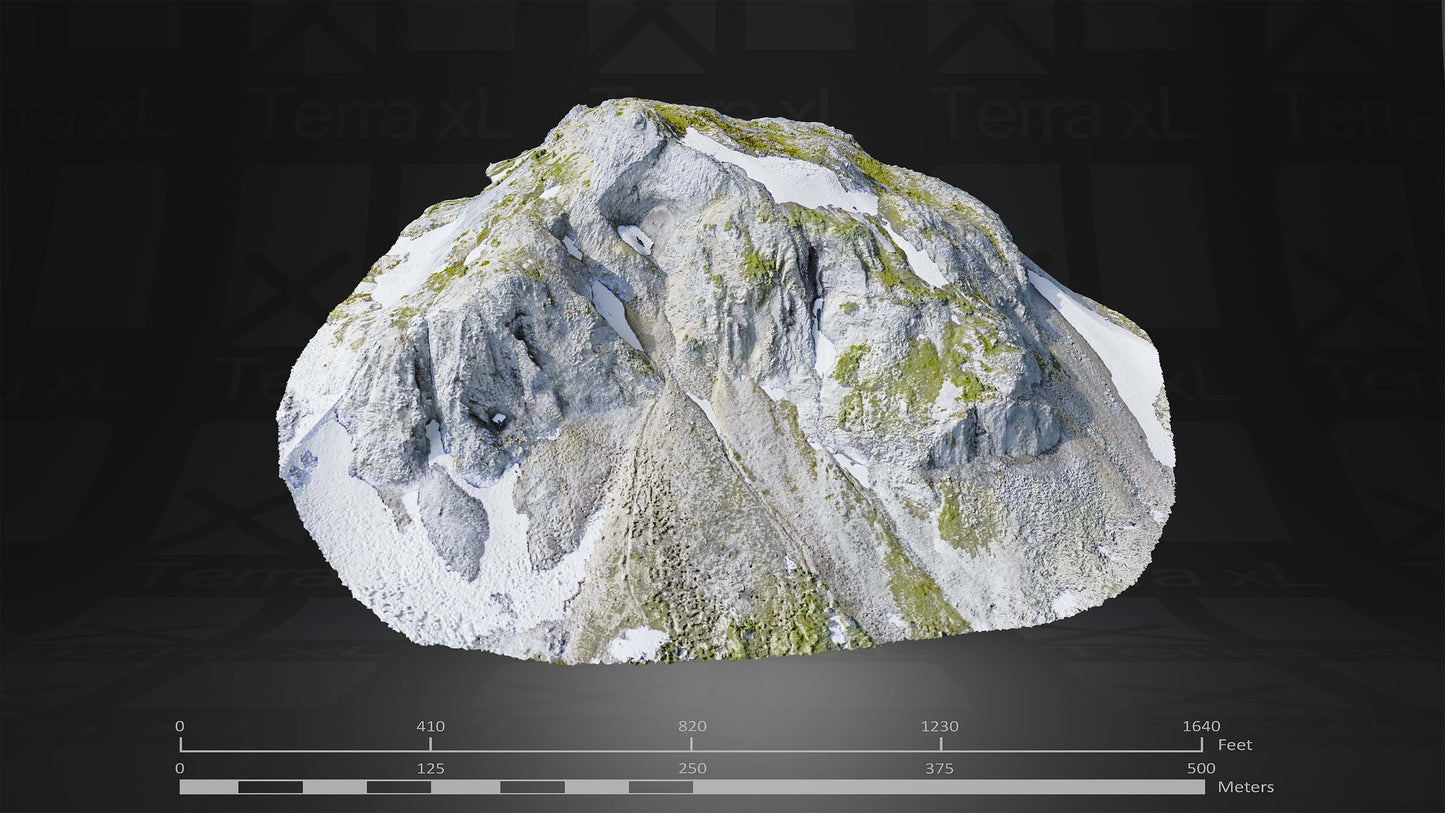Select the "410" tick label on the Feet scale
Image resolution: width=1445 pixels, height=813 pixels.
tap(431, 727)
